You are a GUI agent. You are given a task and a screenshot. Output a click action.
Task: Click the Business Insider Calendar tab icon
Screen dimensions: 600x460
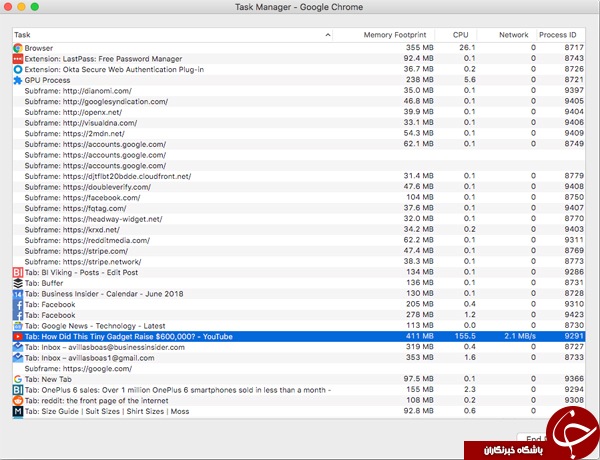[18, 294]
